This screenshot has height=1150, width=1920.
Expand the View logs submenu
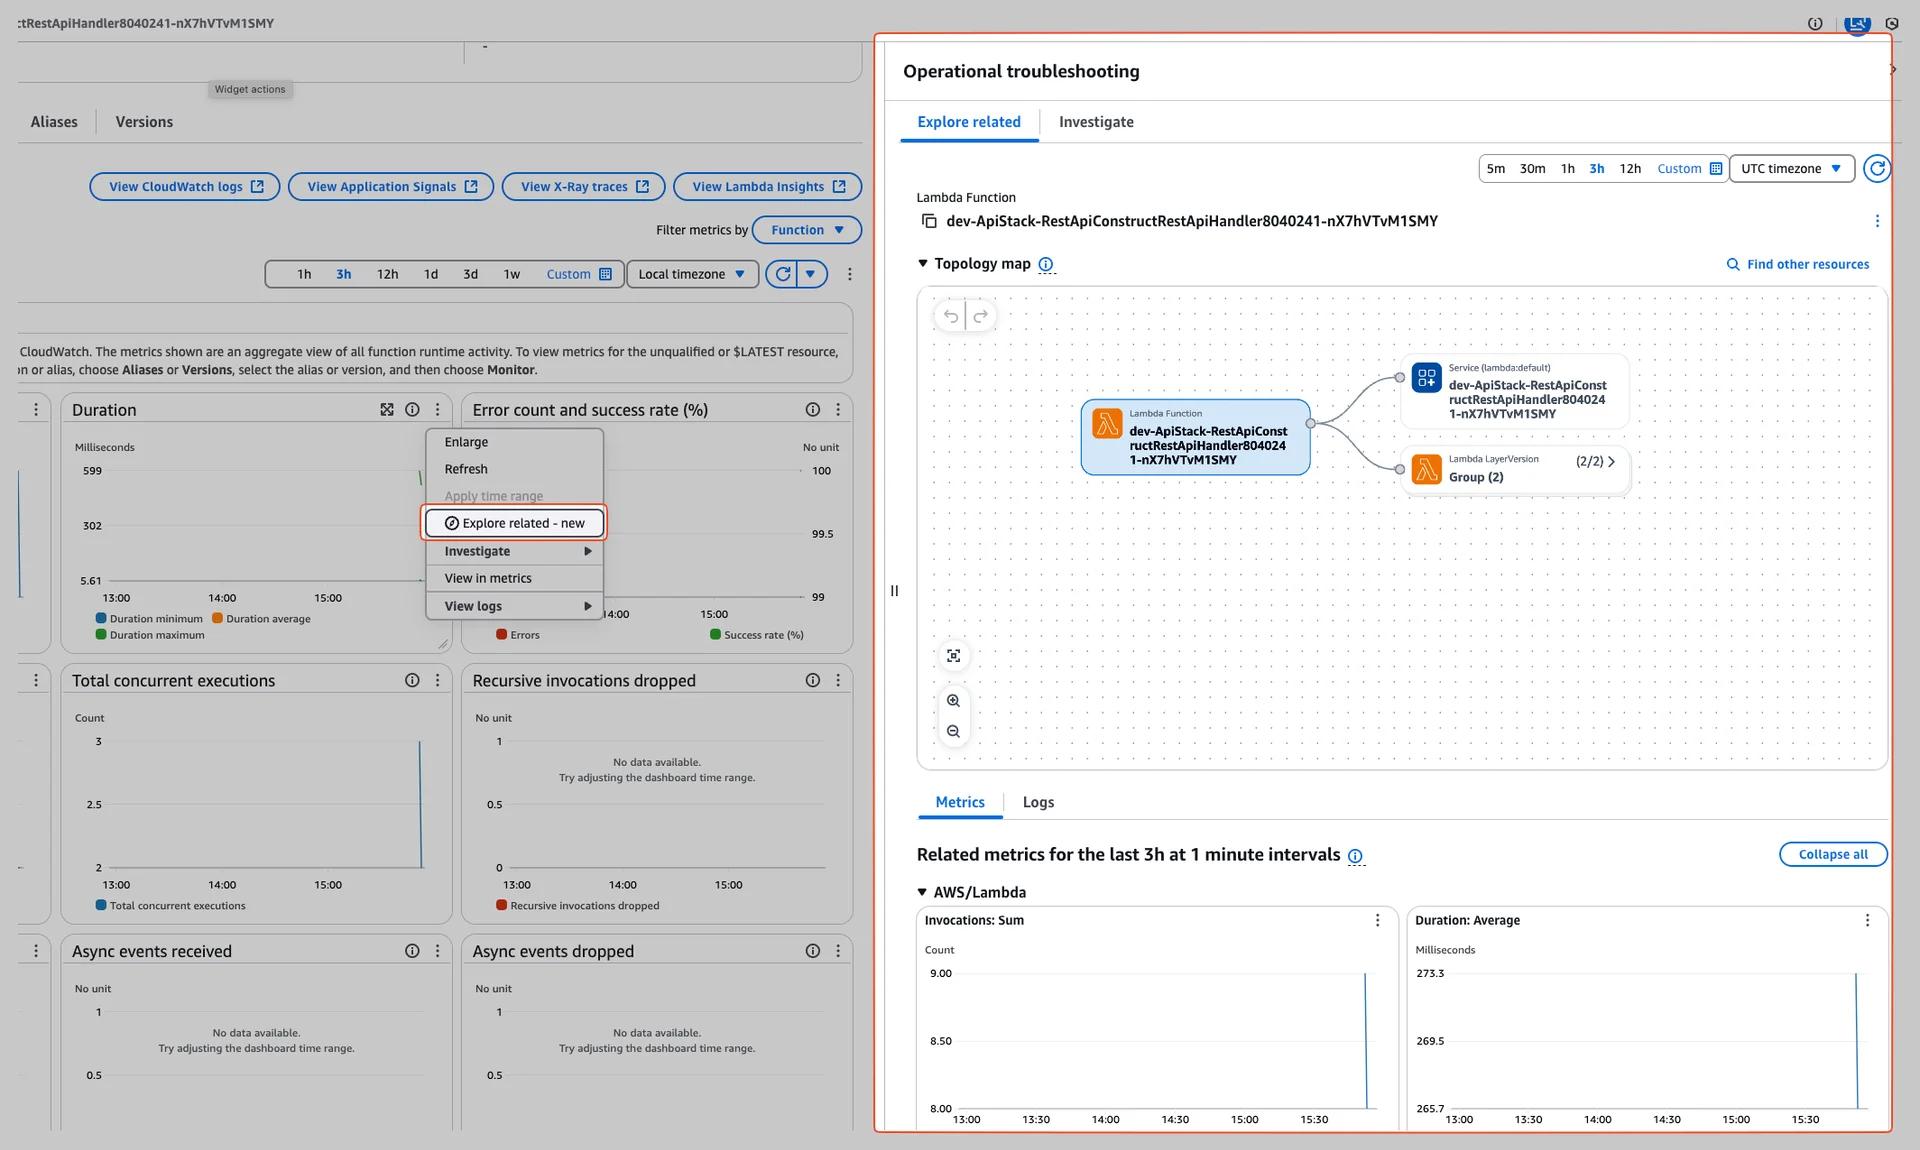pyautogui.click(x=515, y=606)
